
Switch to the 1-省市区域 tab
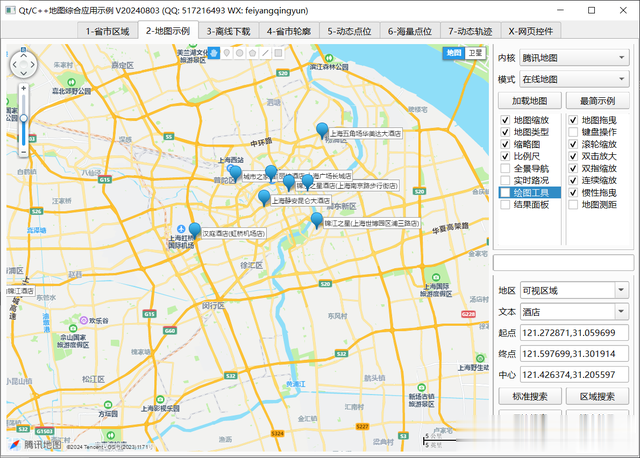pos(107,31)
